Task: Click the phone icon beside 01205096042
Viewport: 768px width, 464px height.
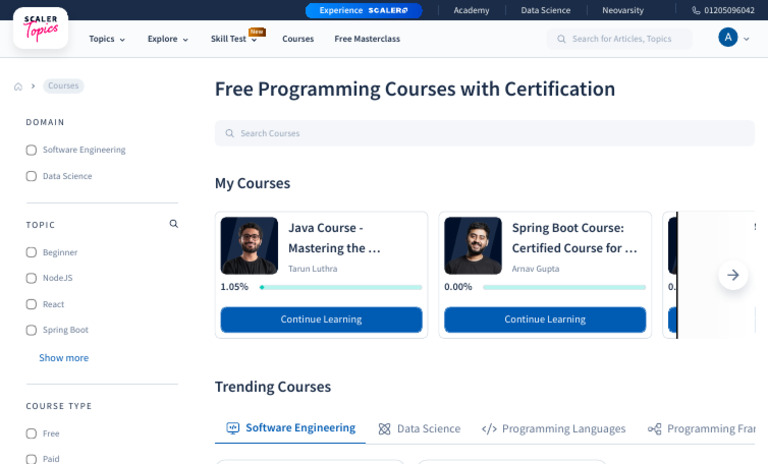Action: 696,10
